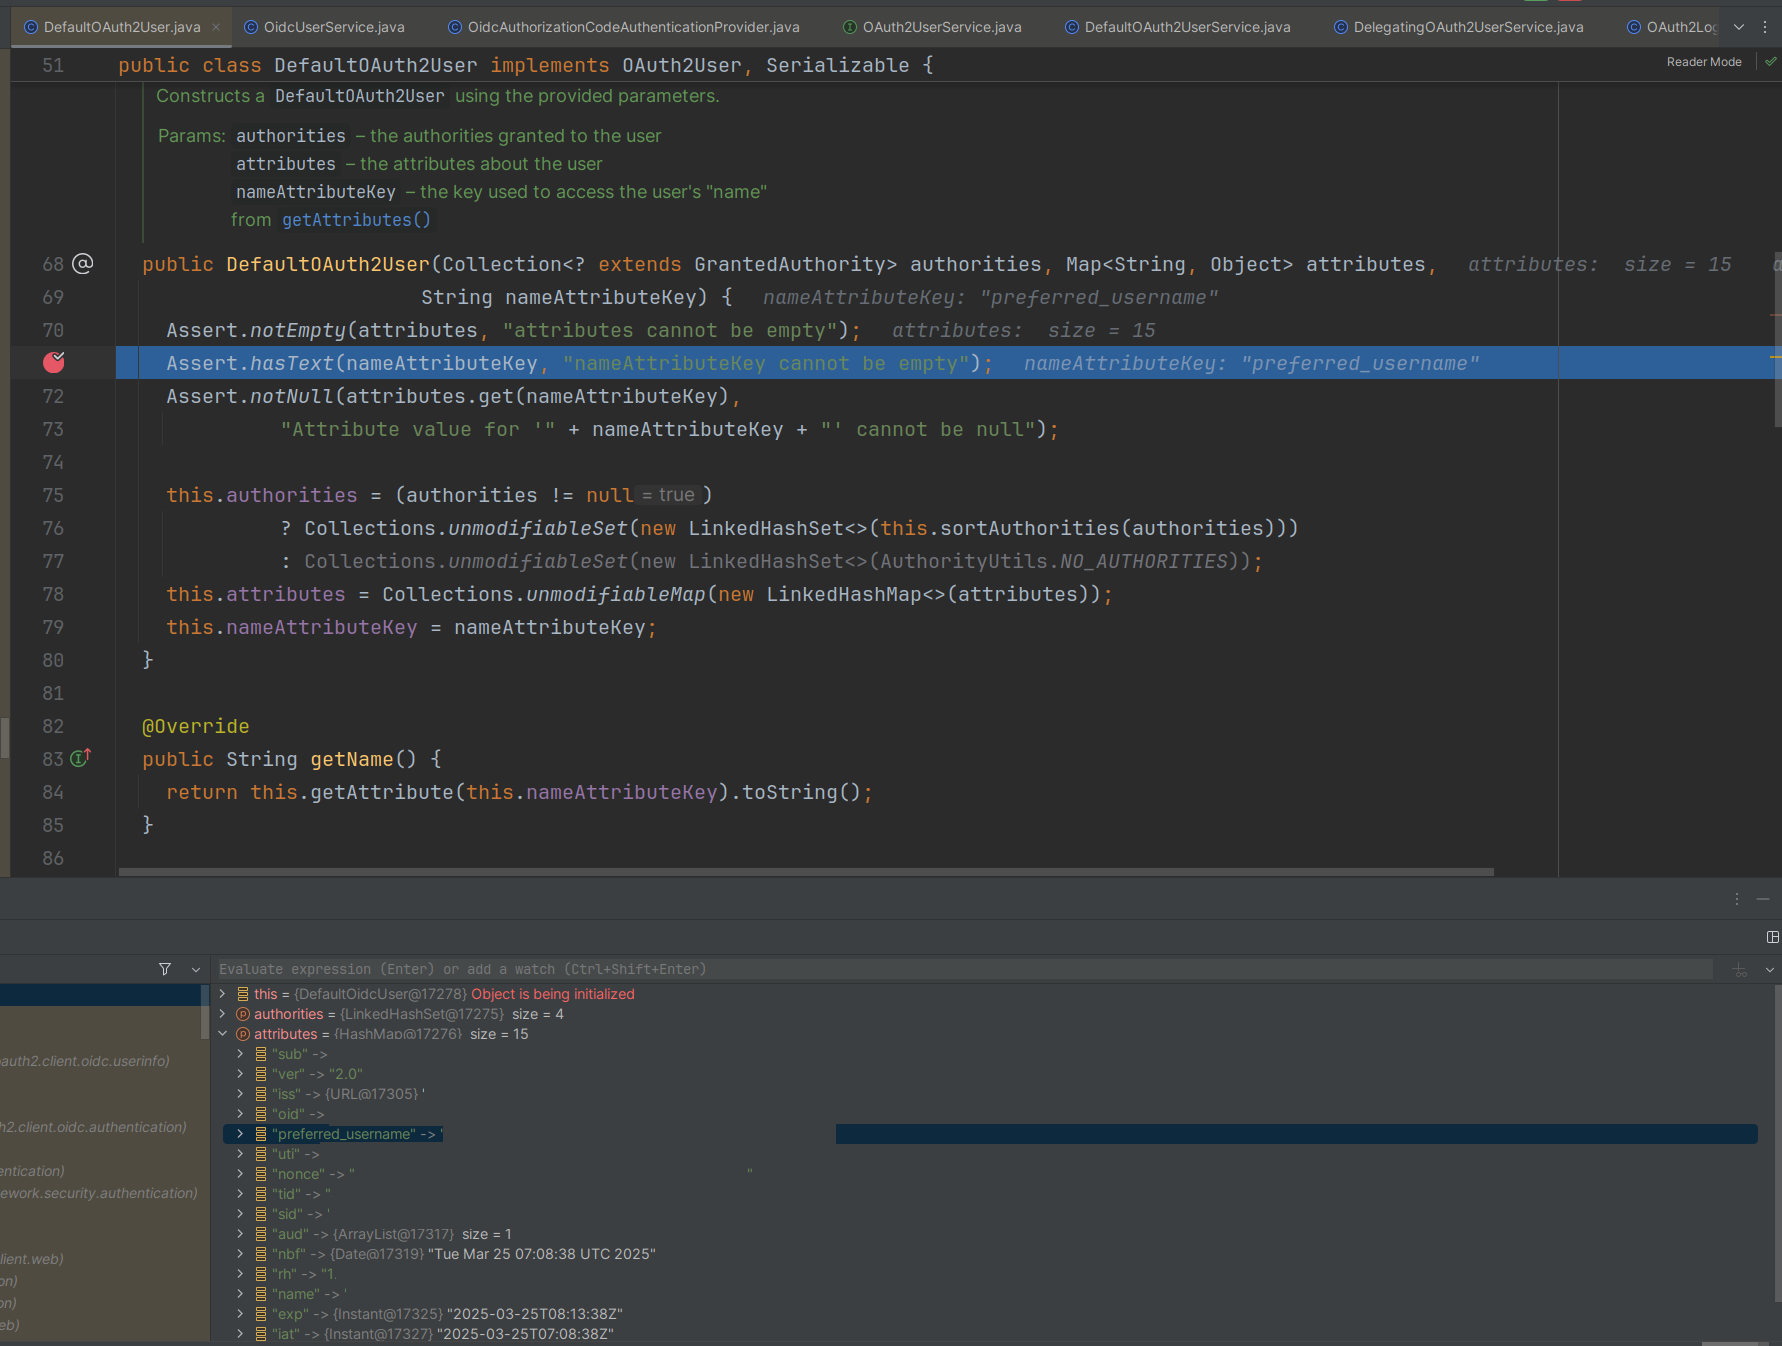Screen dimensions: 1782x1346
Task: Collapse the 'attributes' HashMap node
Action: 222,1034
